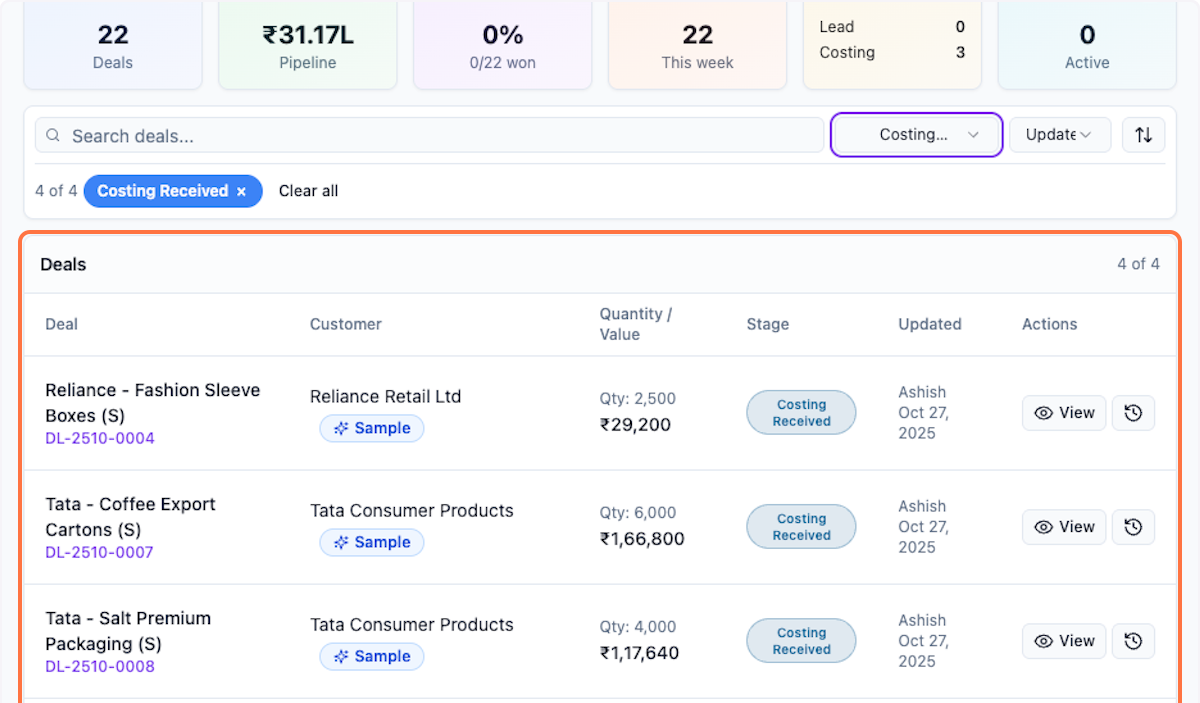Open deal ID DL-2510-0007
Image resolution: width=1200 pixels, height=703 pixels.
coord(100,552)
